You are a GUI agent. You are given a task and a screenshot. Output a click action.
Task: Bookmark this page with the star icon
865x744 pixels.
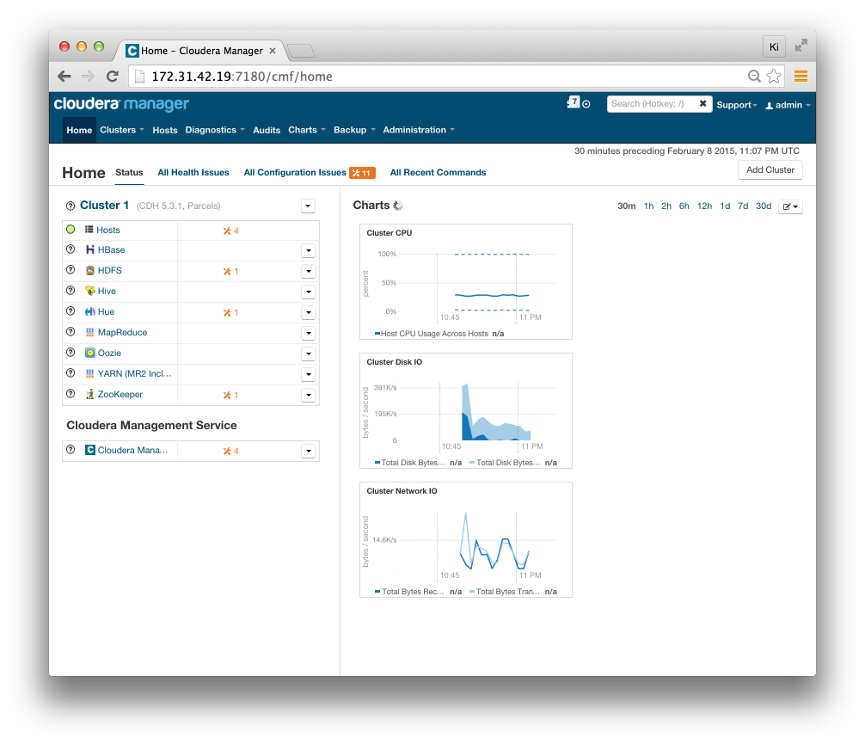774,76
